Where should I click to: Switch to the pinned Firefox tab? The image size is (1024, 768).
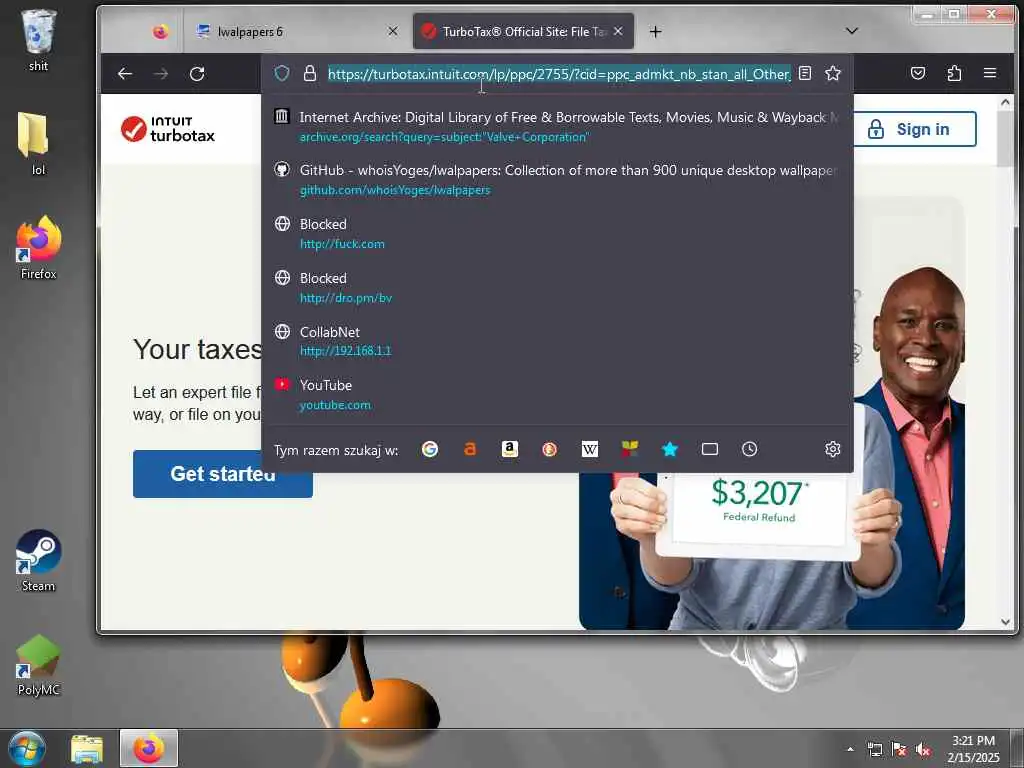click(161, 31)
